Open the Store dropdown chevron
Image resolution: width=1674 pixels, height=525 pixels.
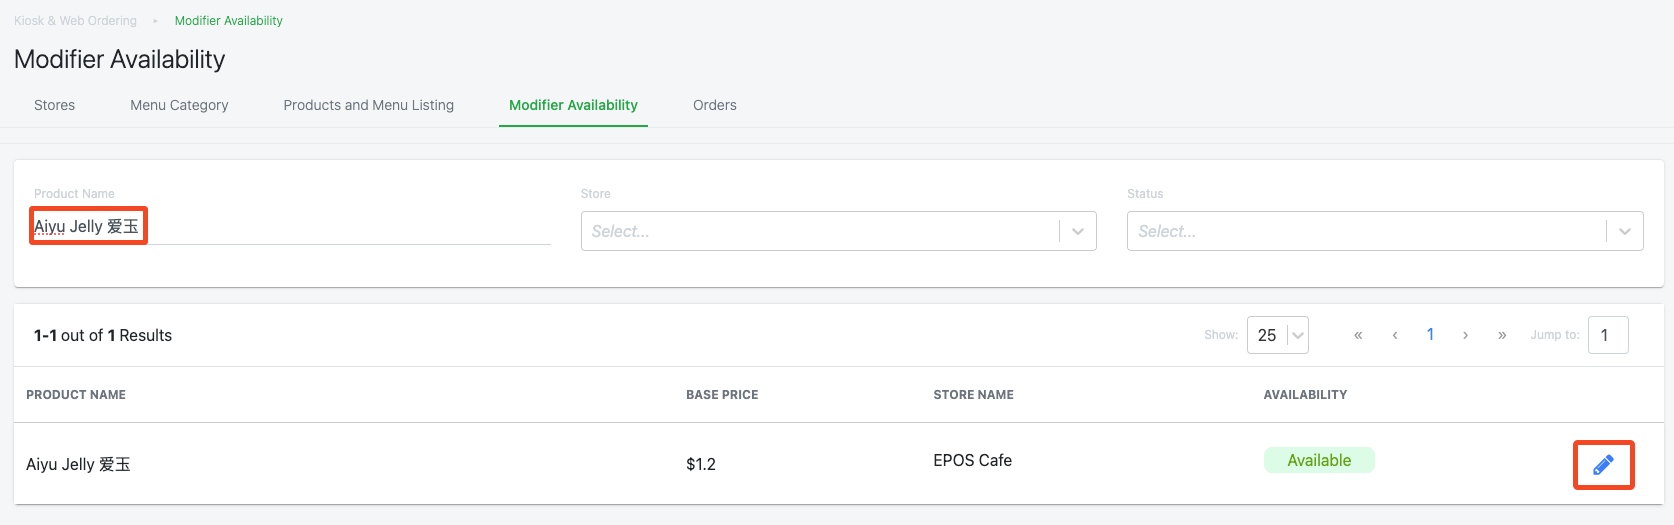coord(1078,231)
